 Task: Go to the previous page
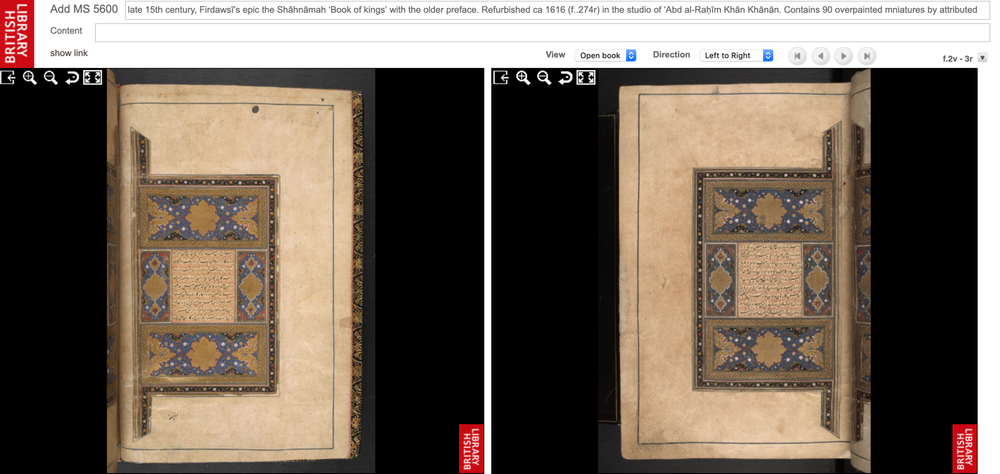coord(820,56)
